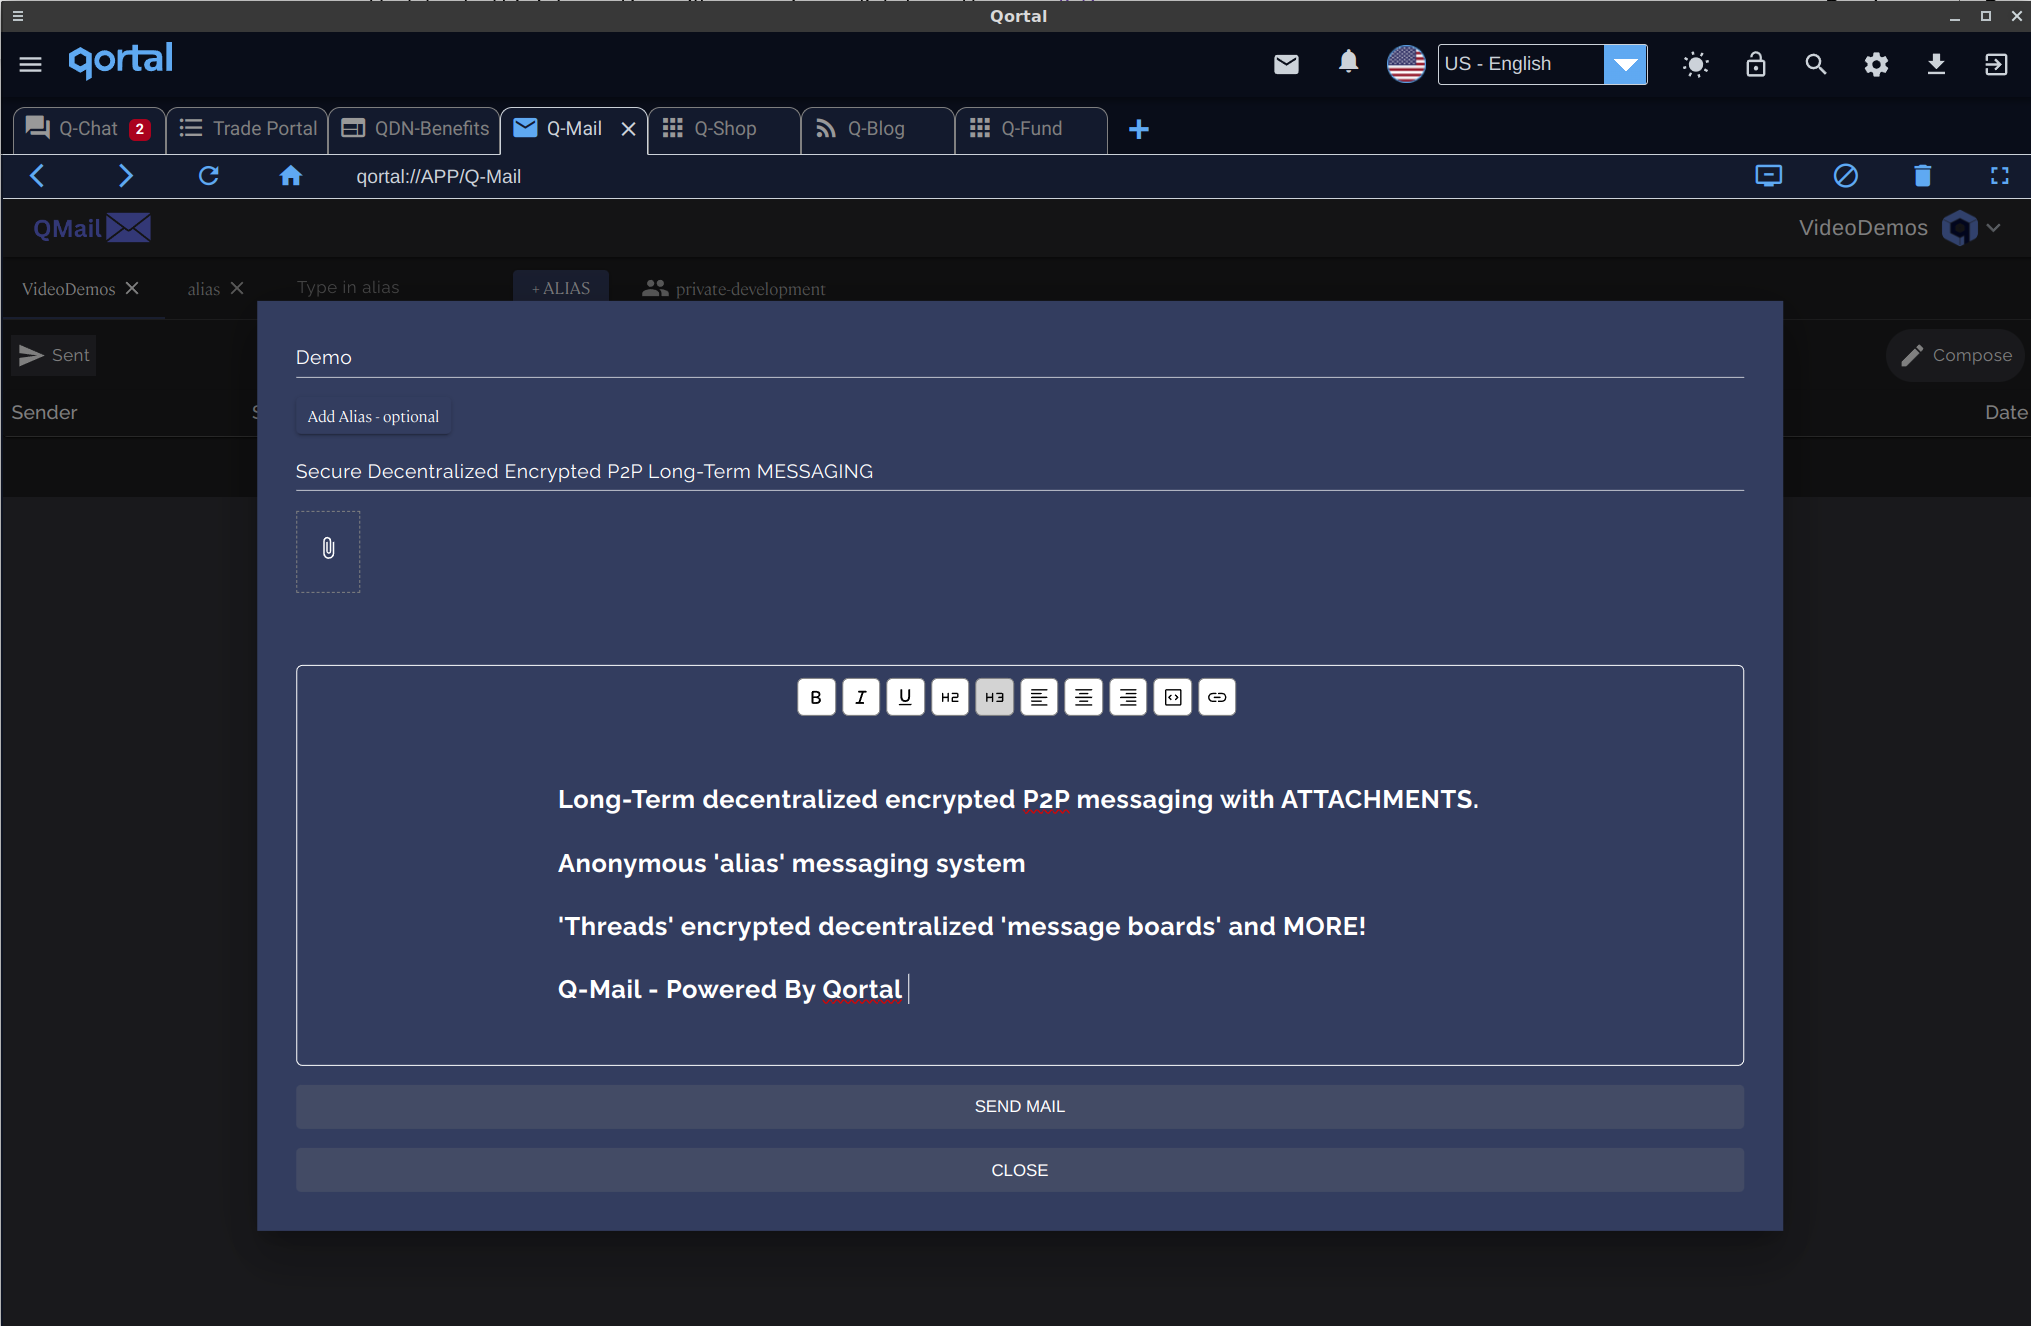Click Add Alias - optional button
The height and width of the screenshot is (1326, 2031).
point(373,416)
